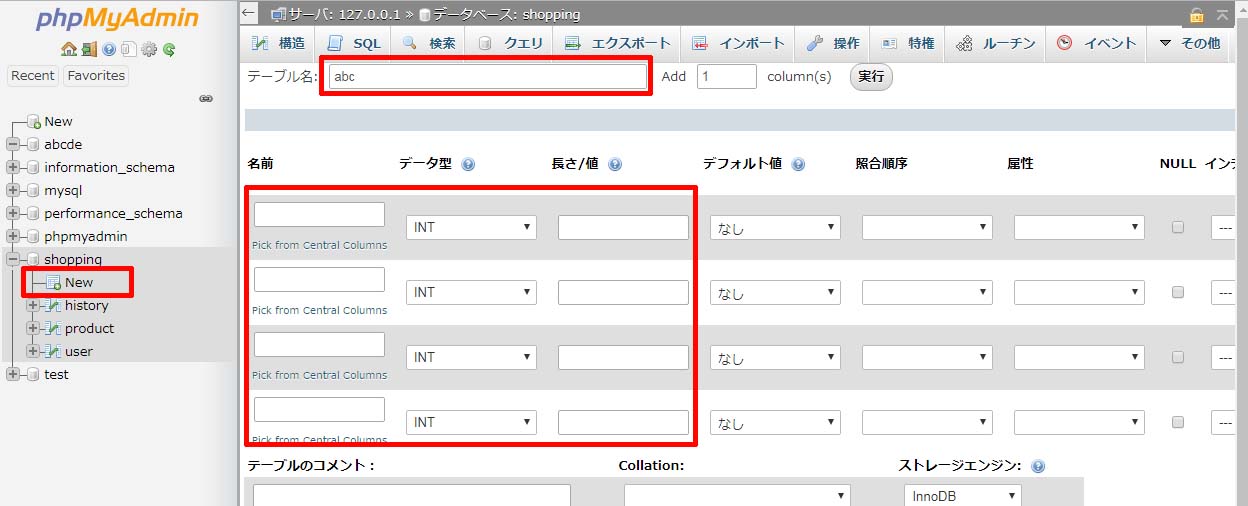
Task: Tick the NULL checkbox in the first row
Action: tap(1178, 227)
